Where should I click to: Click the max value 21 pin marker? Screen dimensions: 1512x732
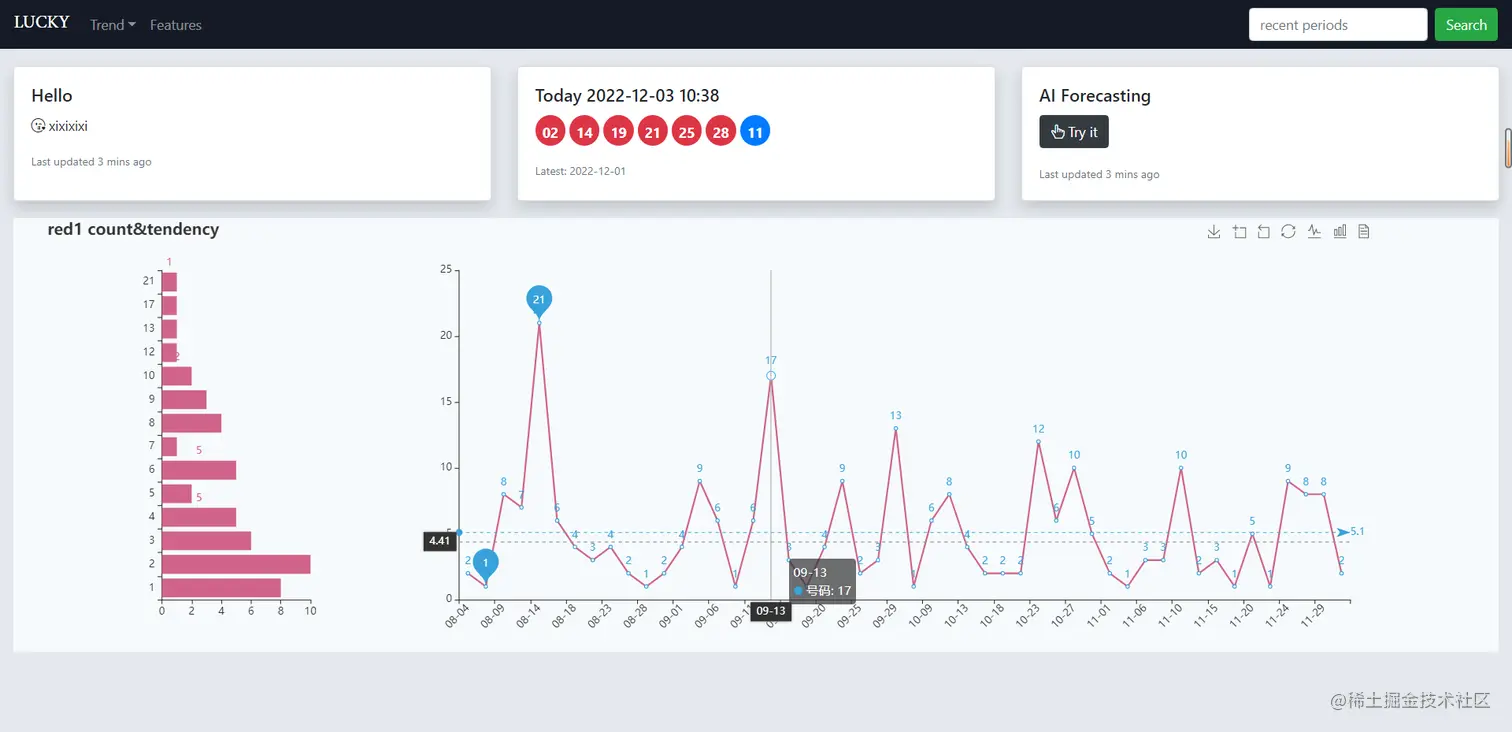[539, 300]
